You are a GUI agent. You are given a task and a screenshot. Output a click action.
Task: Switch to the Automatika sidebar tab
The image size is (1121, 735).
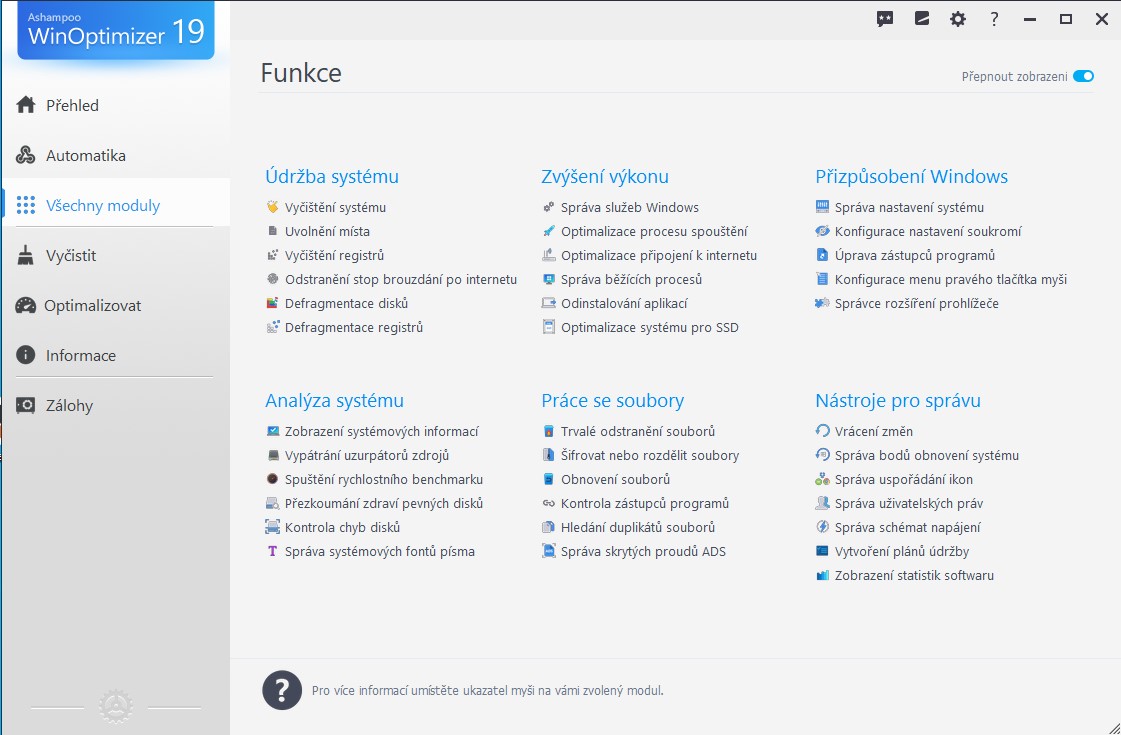(x=85, y=156)
